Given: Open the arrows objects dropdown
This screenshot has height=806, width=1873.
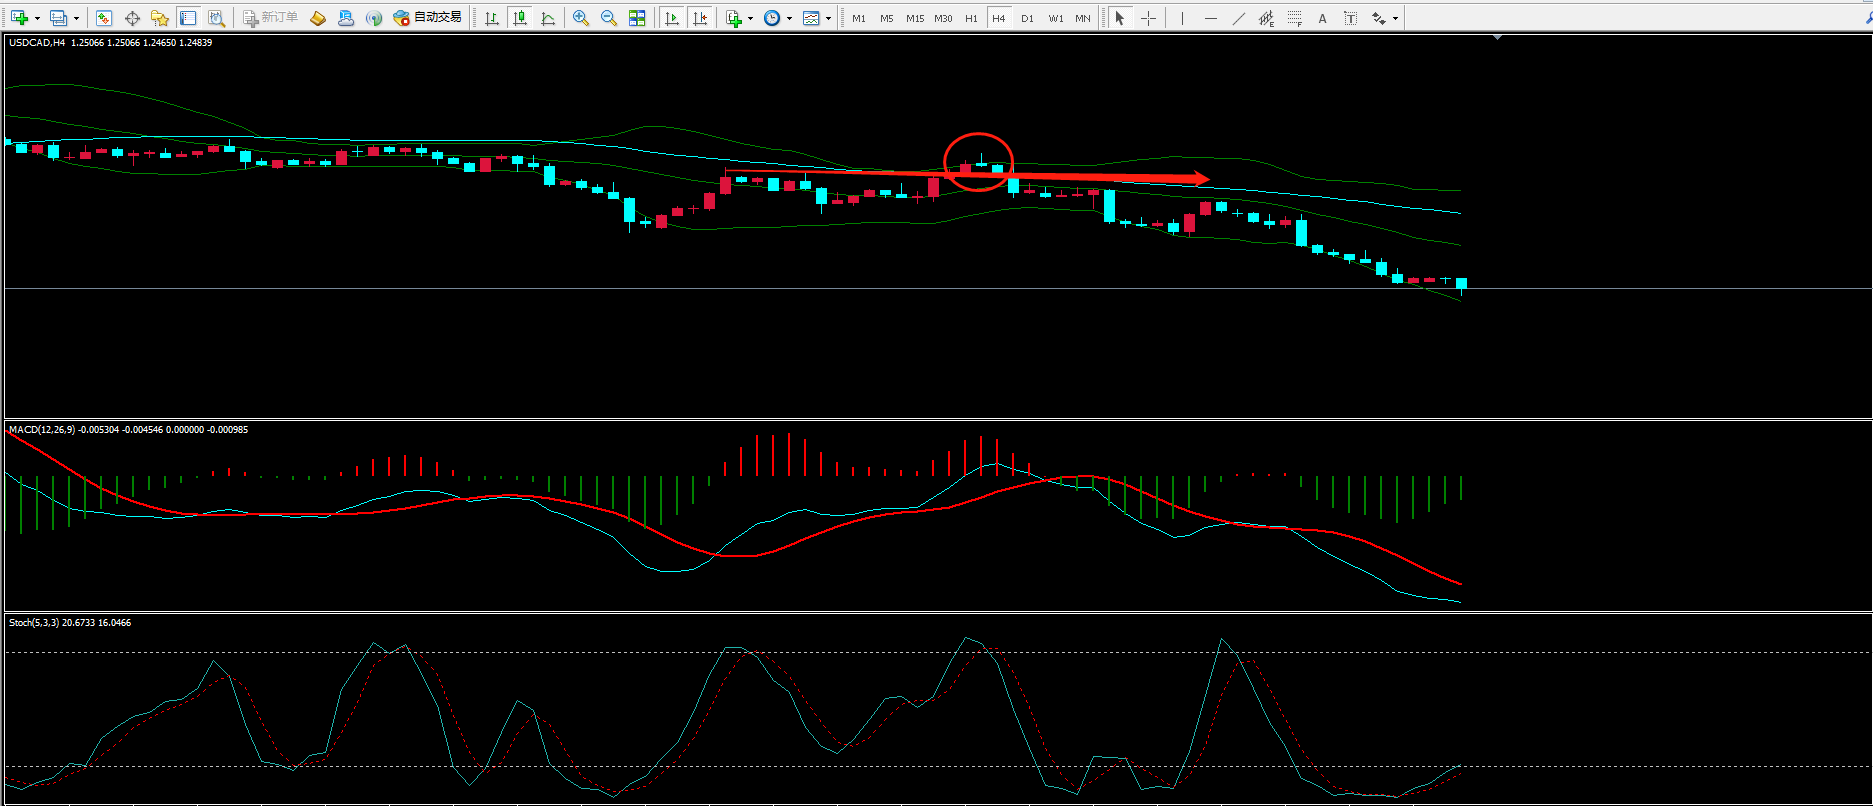Looking at the screenshot, I should 1395,18.
